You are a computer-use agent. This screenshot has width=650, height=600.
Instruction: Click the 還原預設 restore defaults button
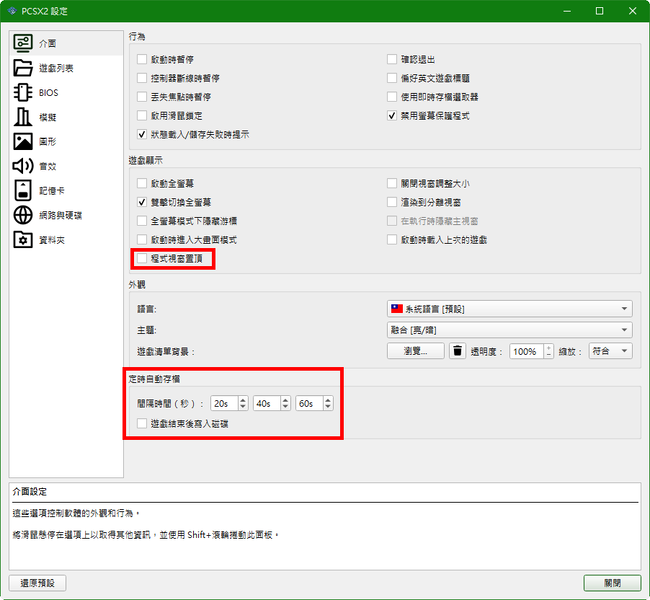click(37, 583)
